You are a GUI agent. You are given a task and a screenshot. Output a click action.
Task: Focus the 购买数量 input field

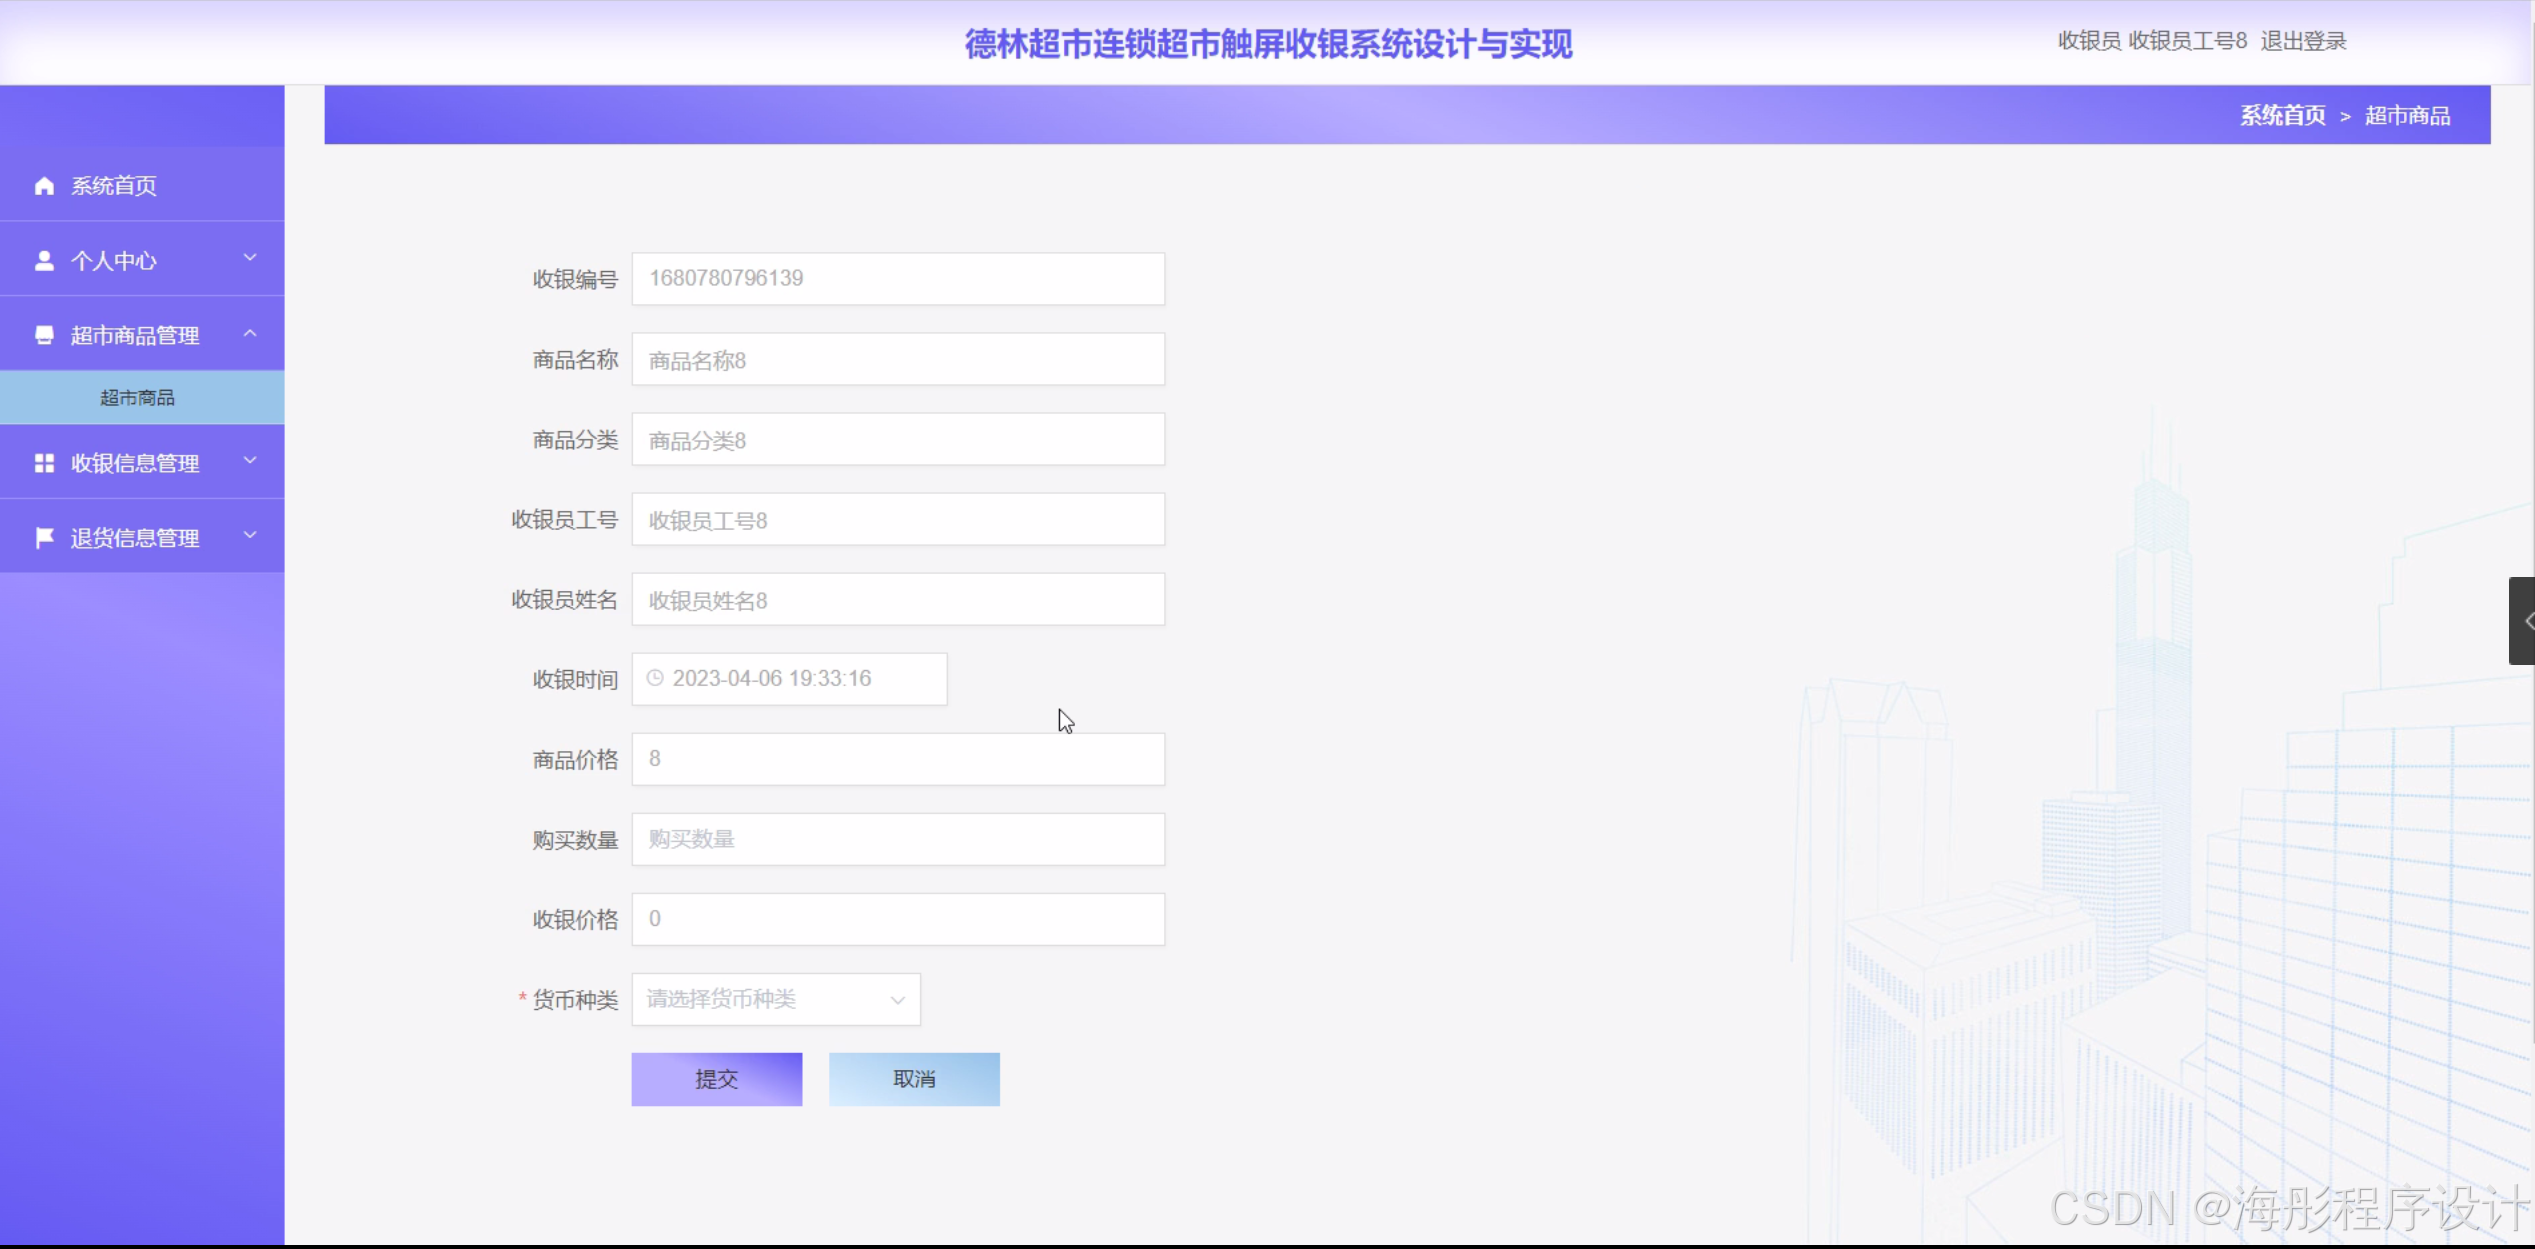click(x=897, y=839)
